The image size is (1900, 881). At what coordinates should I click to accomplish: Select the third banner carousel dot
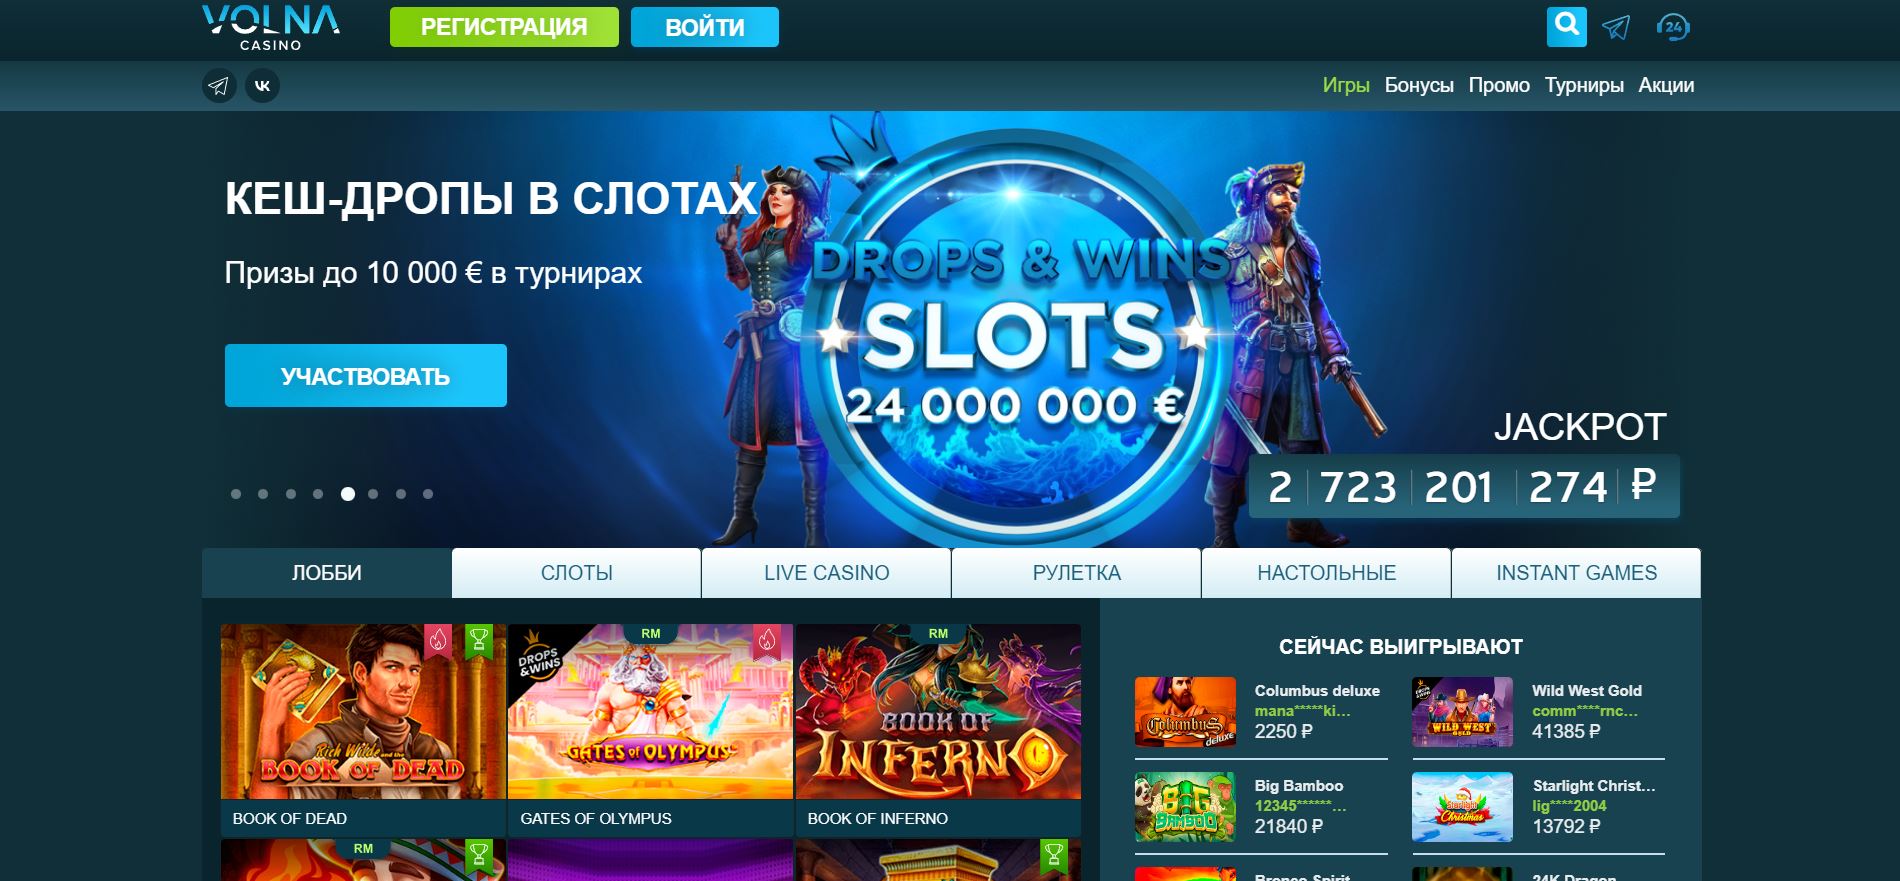(x=291, y=494)
